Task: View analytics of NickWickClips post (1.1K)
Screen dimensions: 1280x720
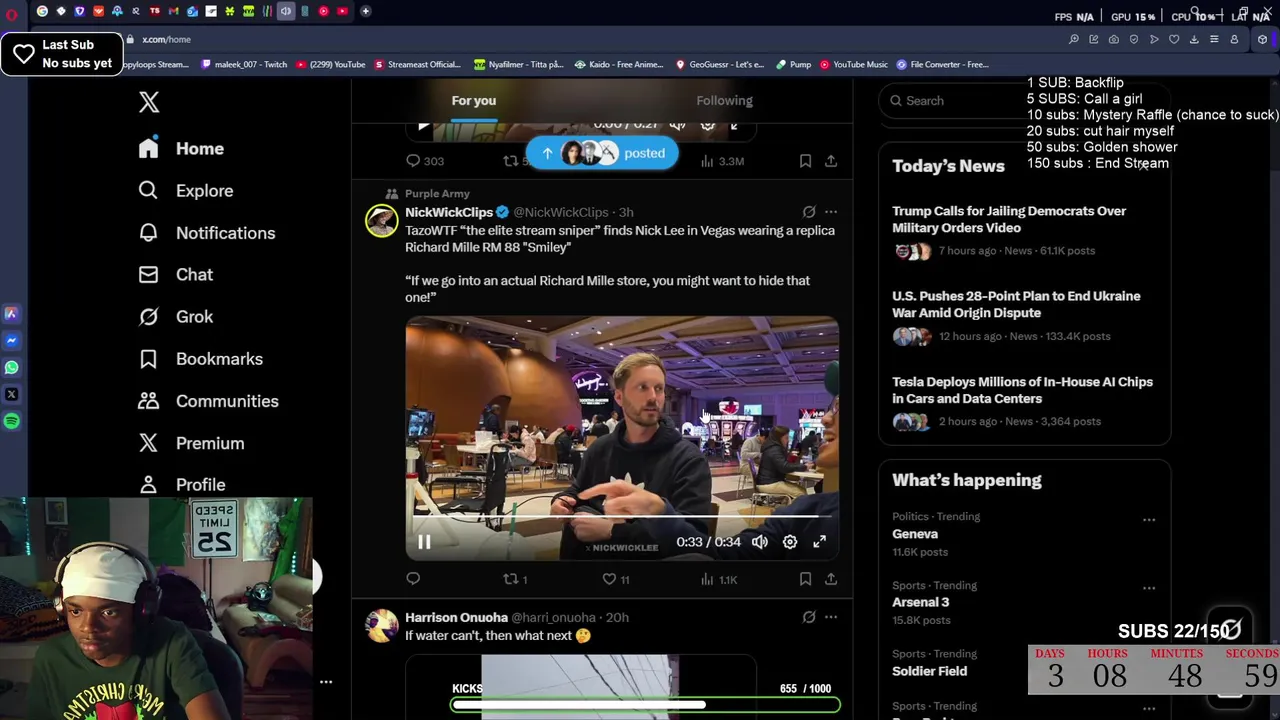Action: click(x=718, y=579)
